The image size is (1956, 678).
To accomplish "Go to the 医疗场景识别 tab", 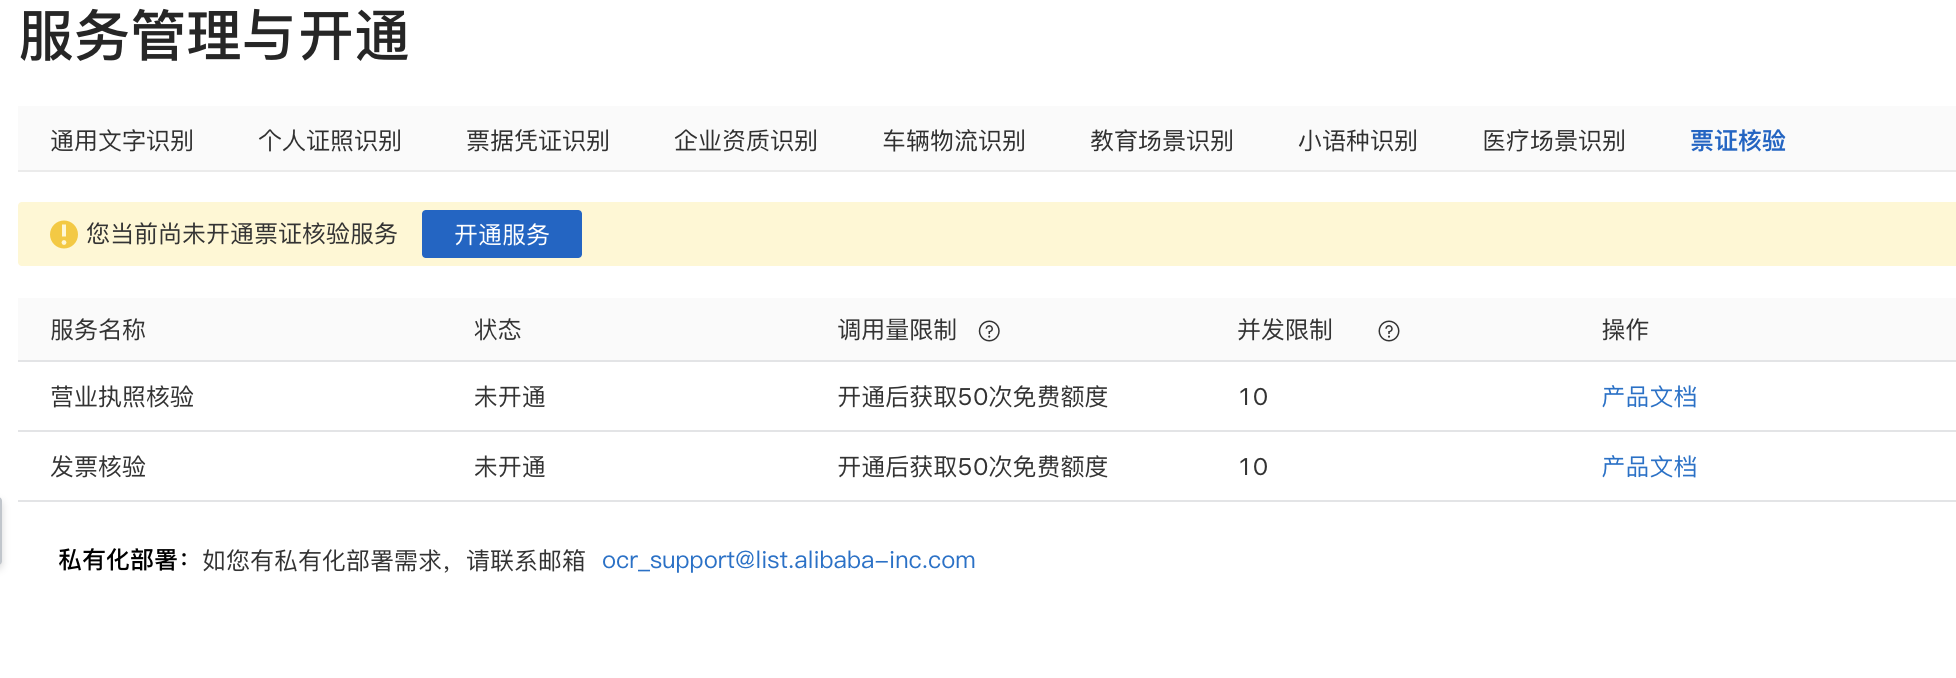I will click(x=1554, y=141).
